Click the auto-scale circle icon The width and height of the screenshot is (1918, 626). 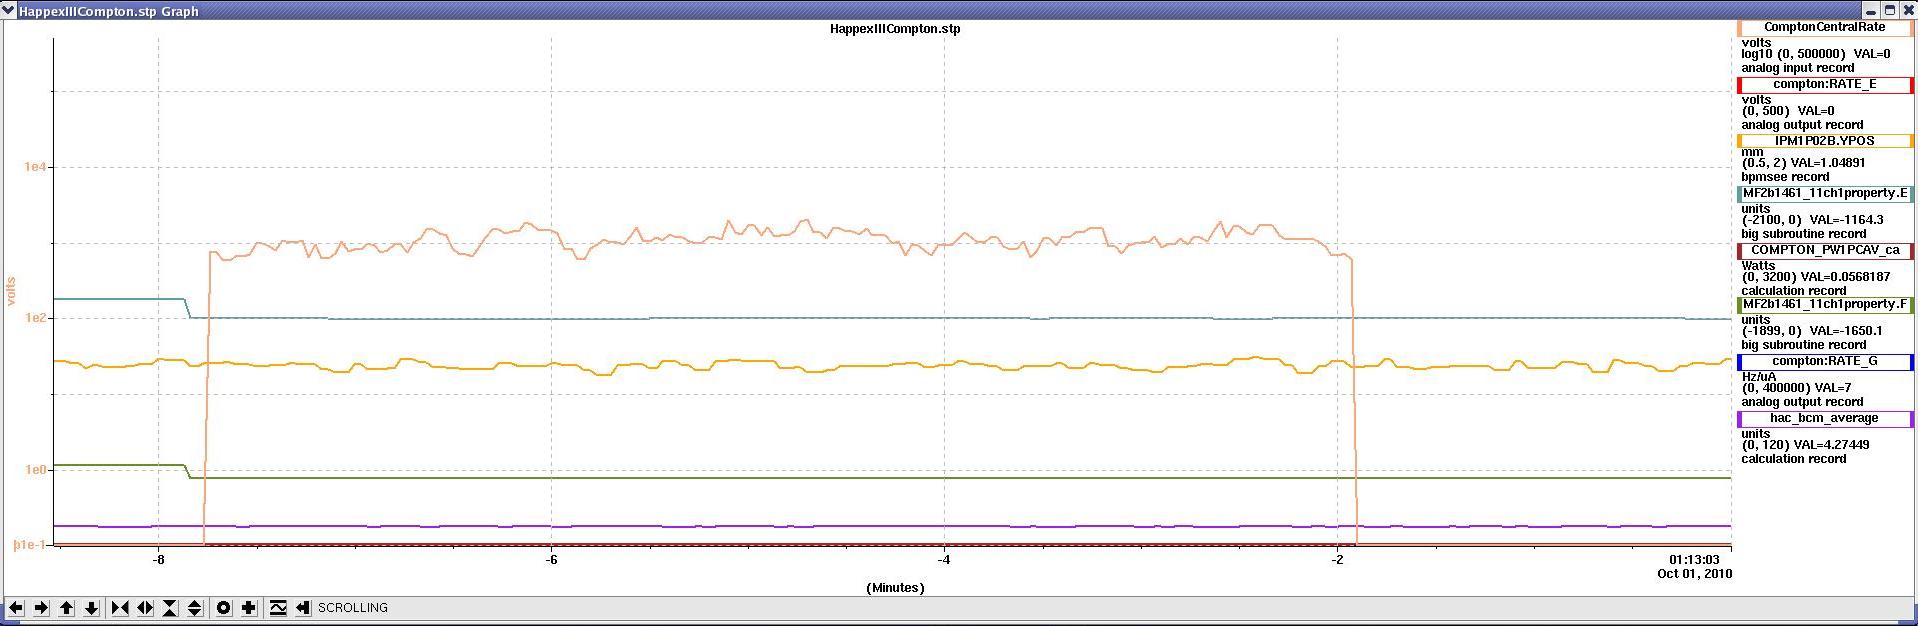tap(224, 608)
